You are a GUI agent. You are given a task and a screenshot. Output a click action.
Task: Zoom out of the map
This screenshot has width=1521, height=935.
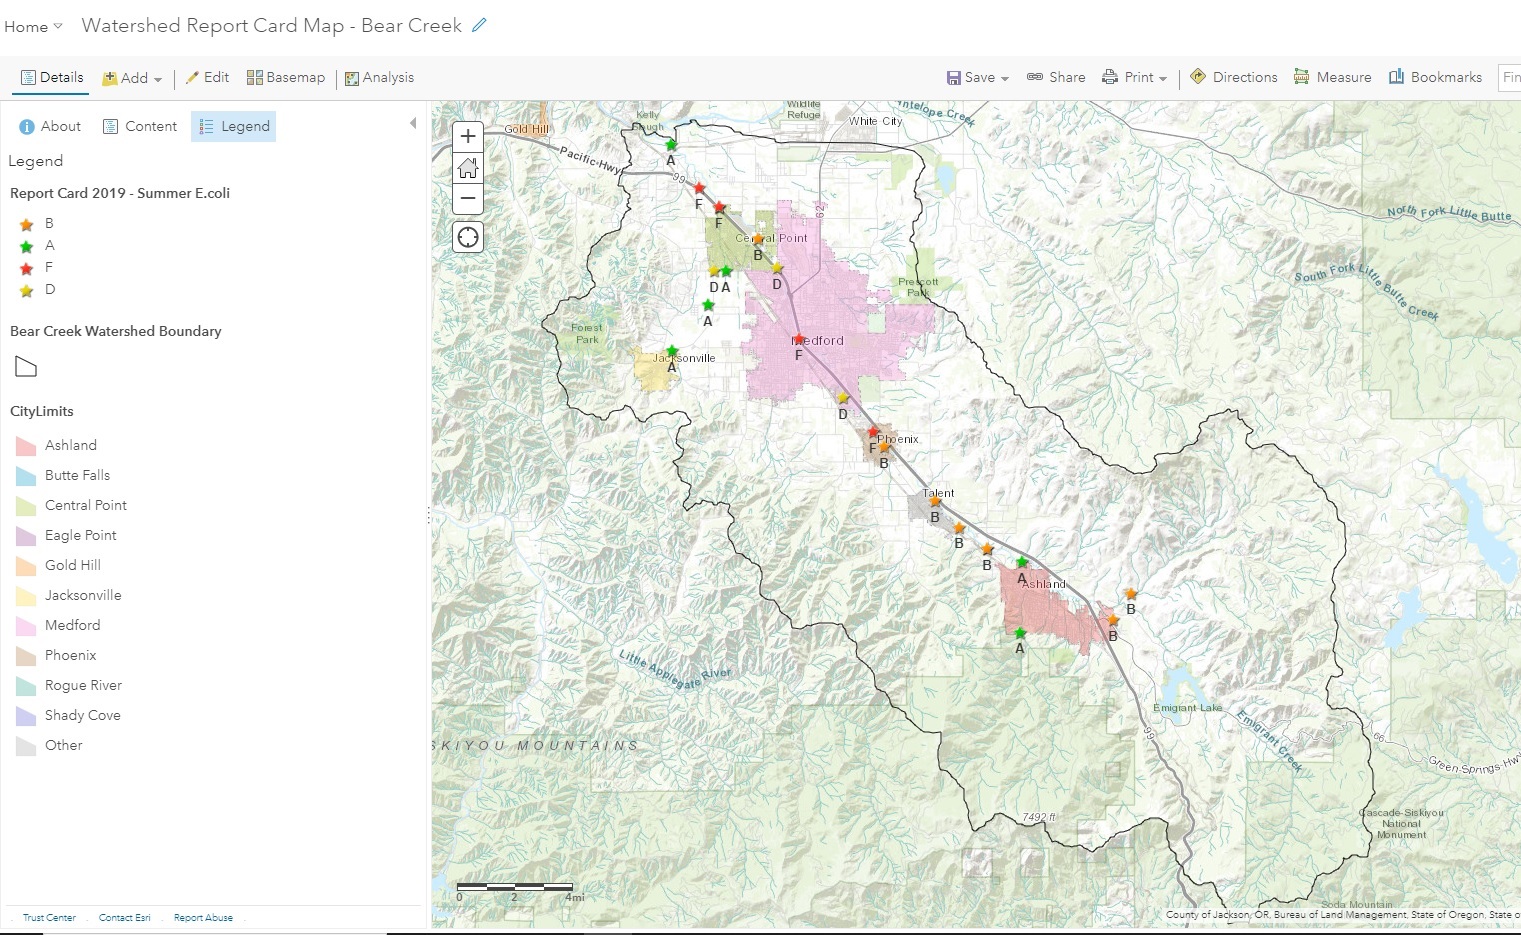(x=467, y=199)
